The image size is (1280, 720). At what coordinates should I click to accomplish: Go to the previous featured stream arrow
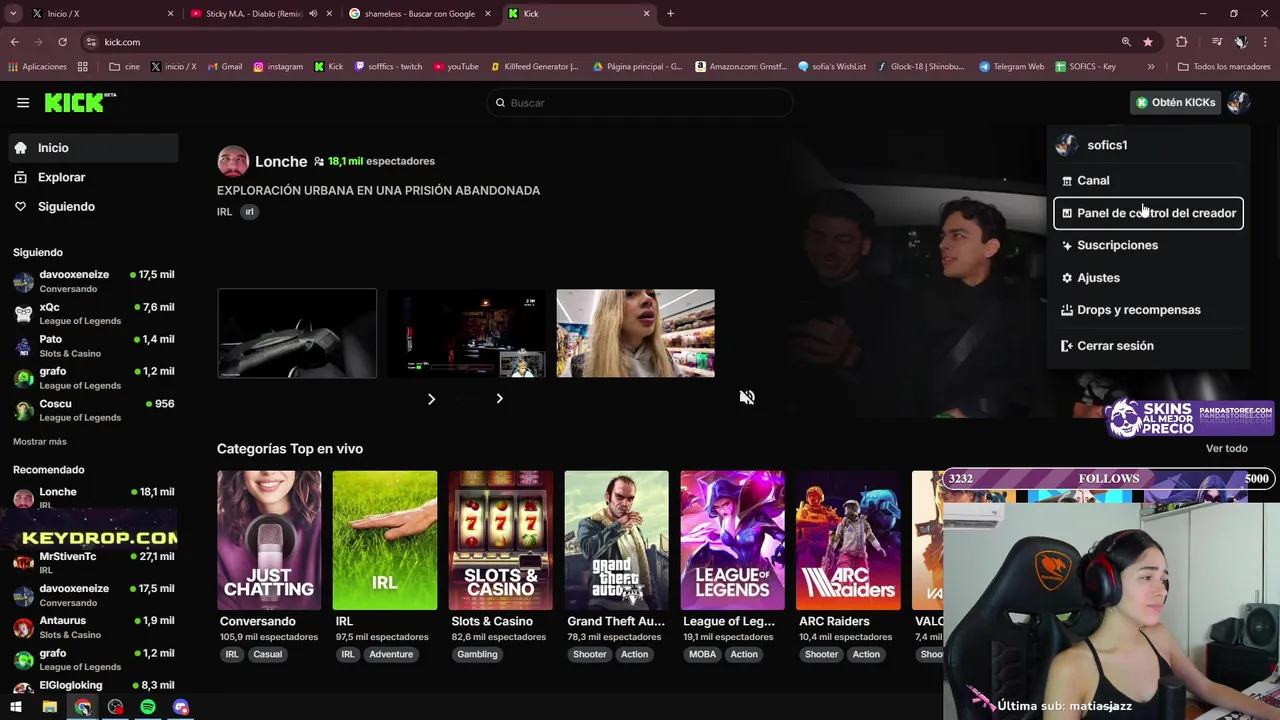click(431, 398)
